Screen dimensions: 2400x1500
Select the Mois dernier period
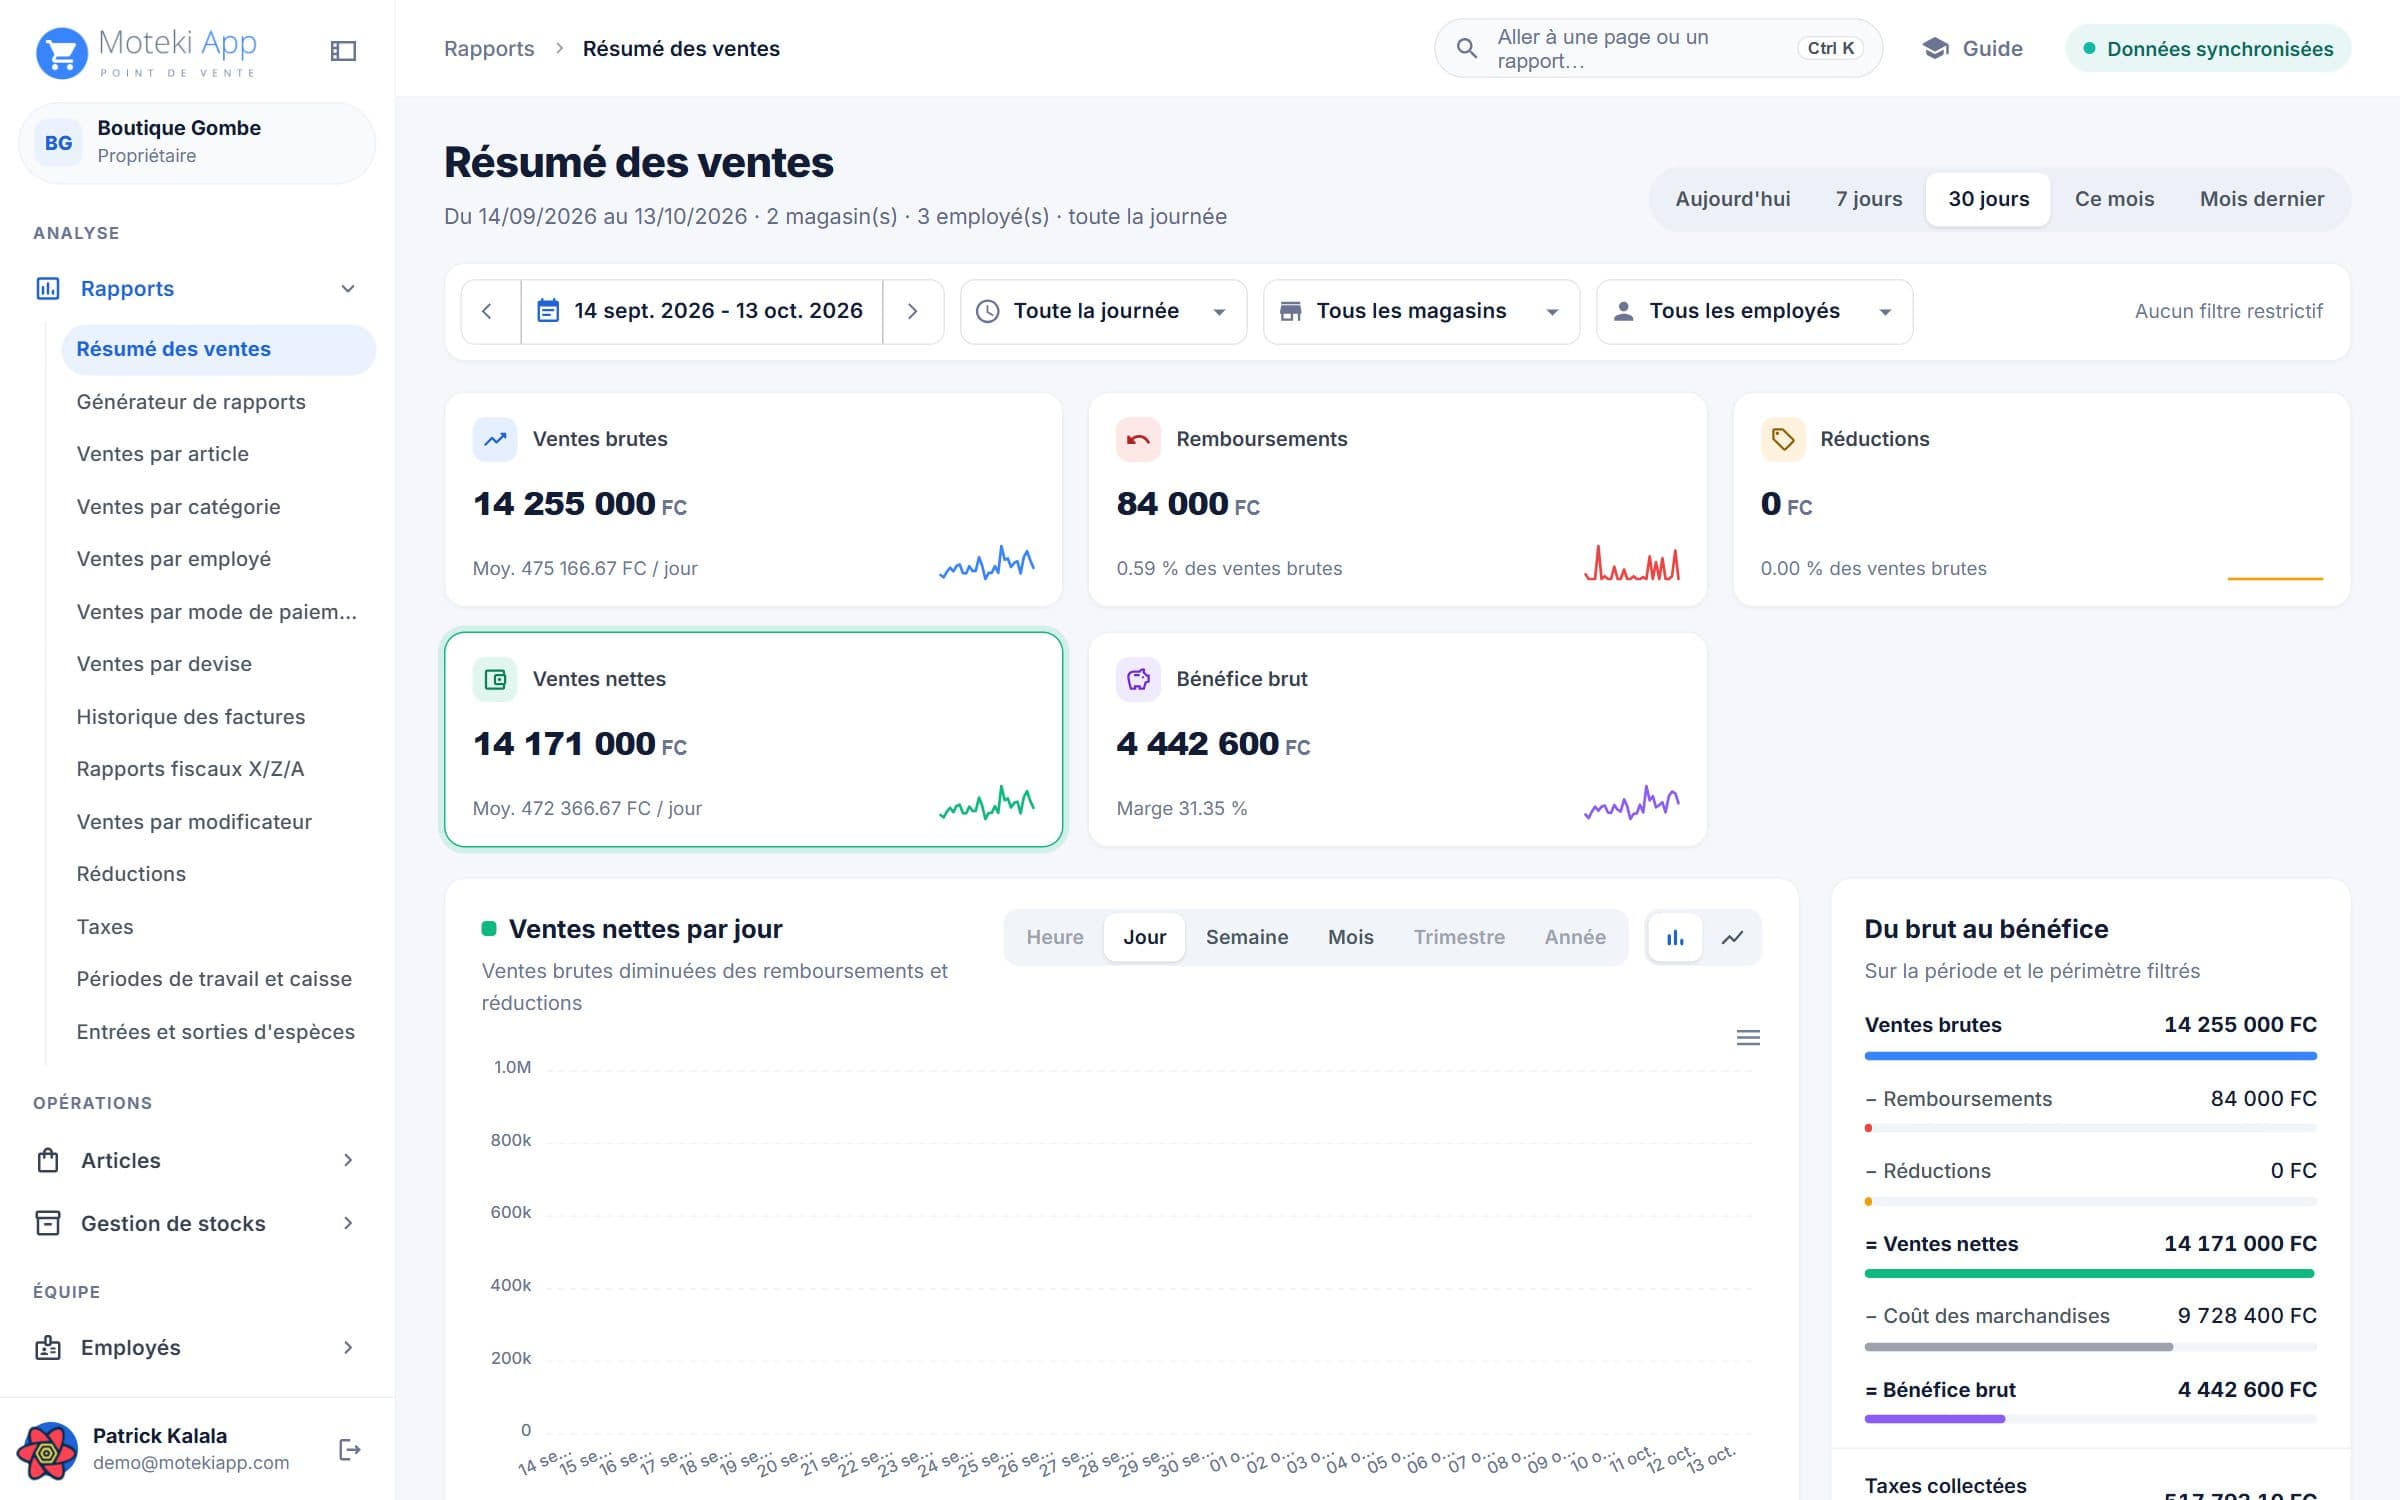(x=2261, y=199)
